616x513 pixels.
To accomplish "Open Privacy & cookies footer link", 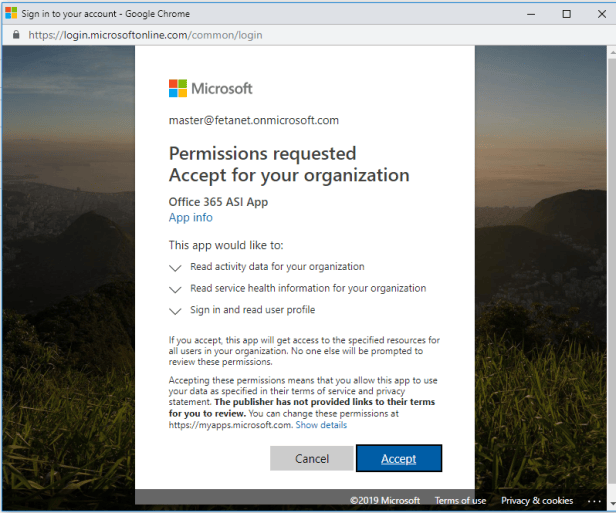I will [x=537, y=500].
